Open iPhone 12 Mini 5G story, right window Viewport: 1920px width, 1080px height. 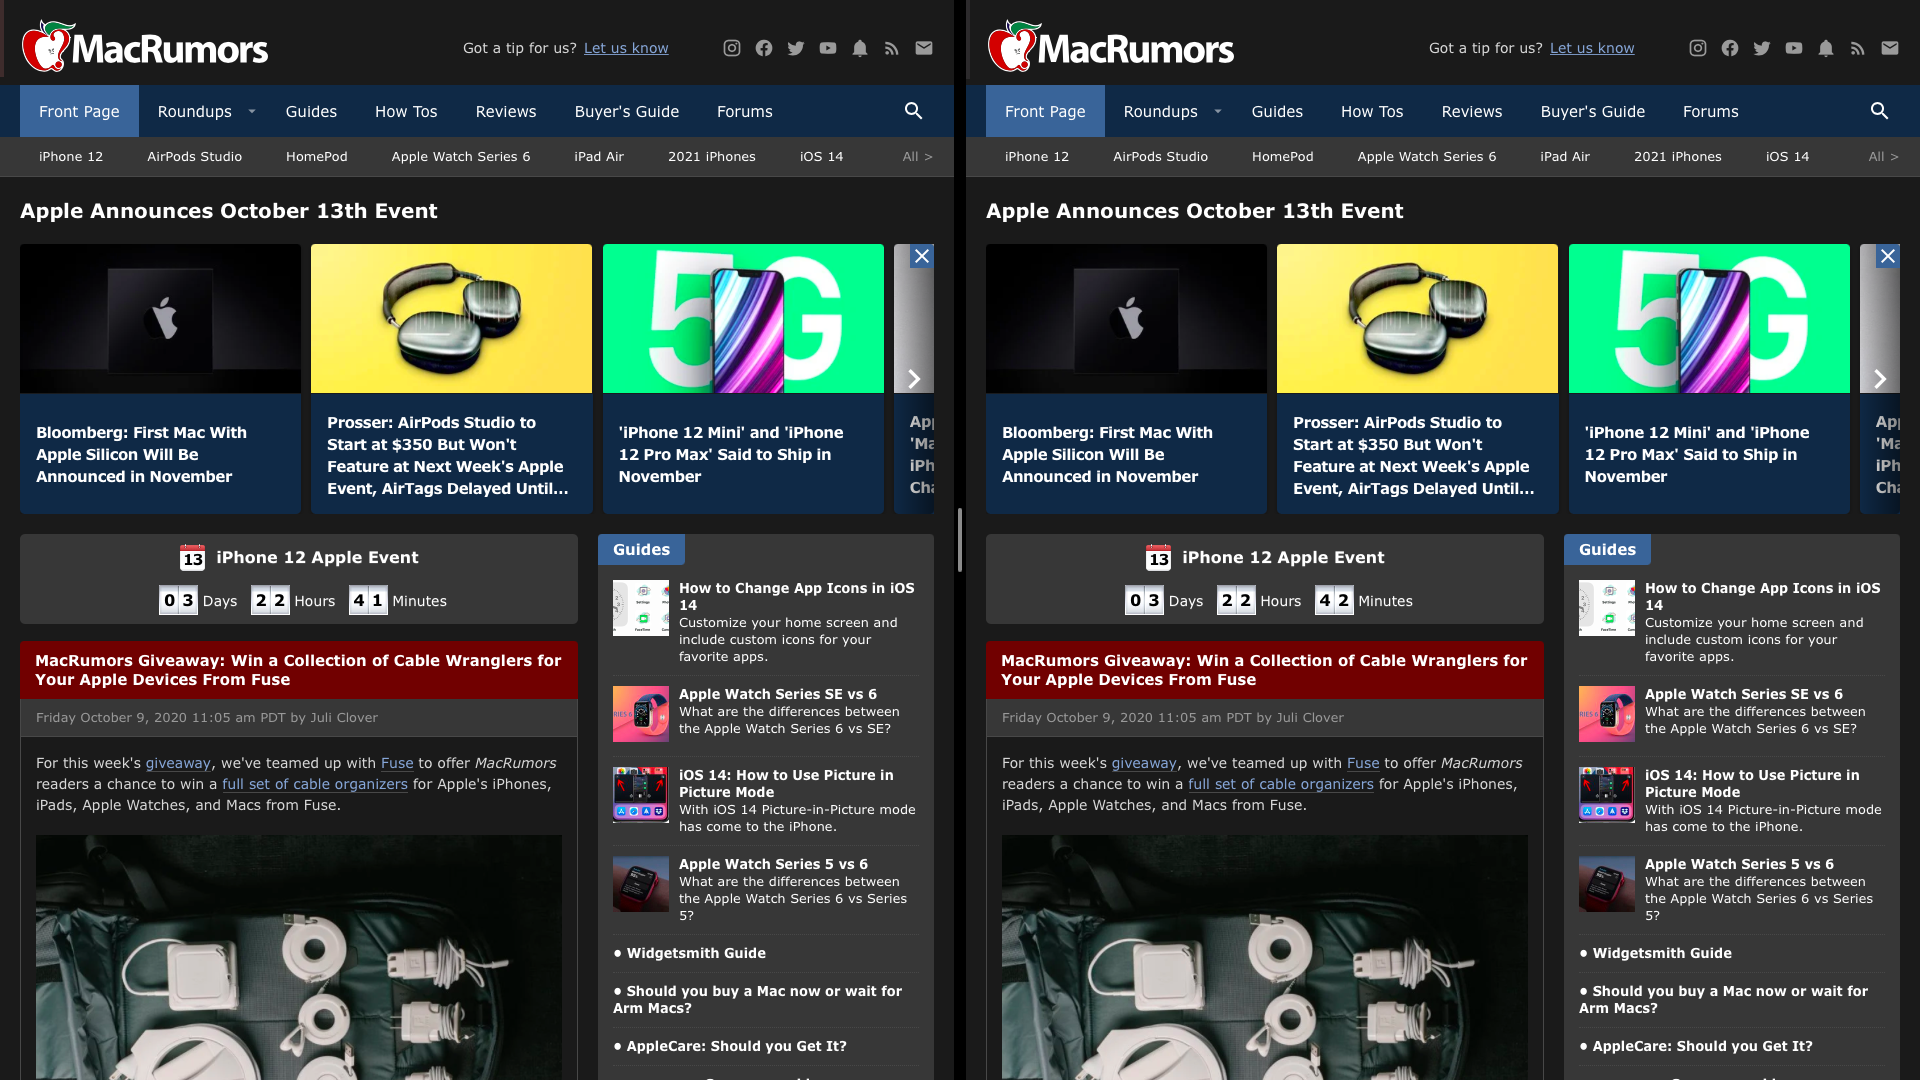pos(1709,379)
